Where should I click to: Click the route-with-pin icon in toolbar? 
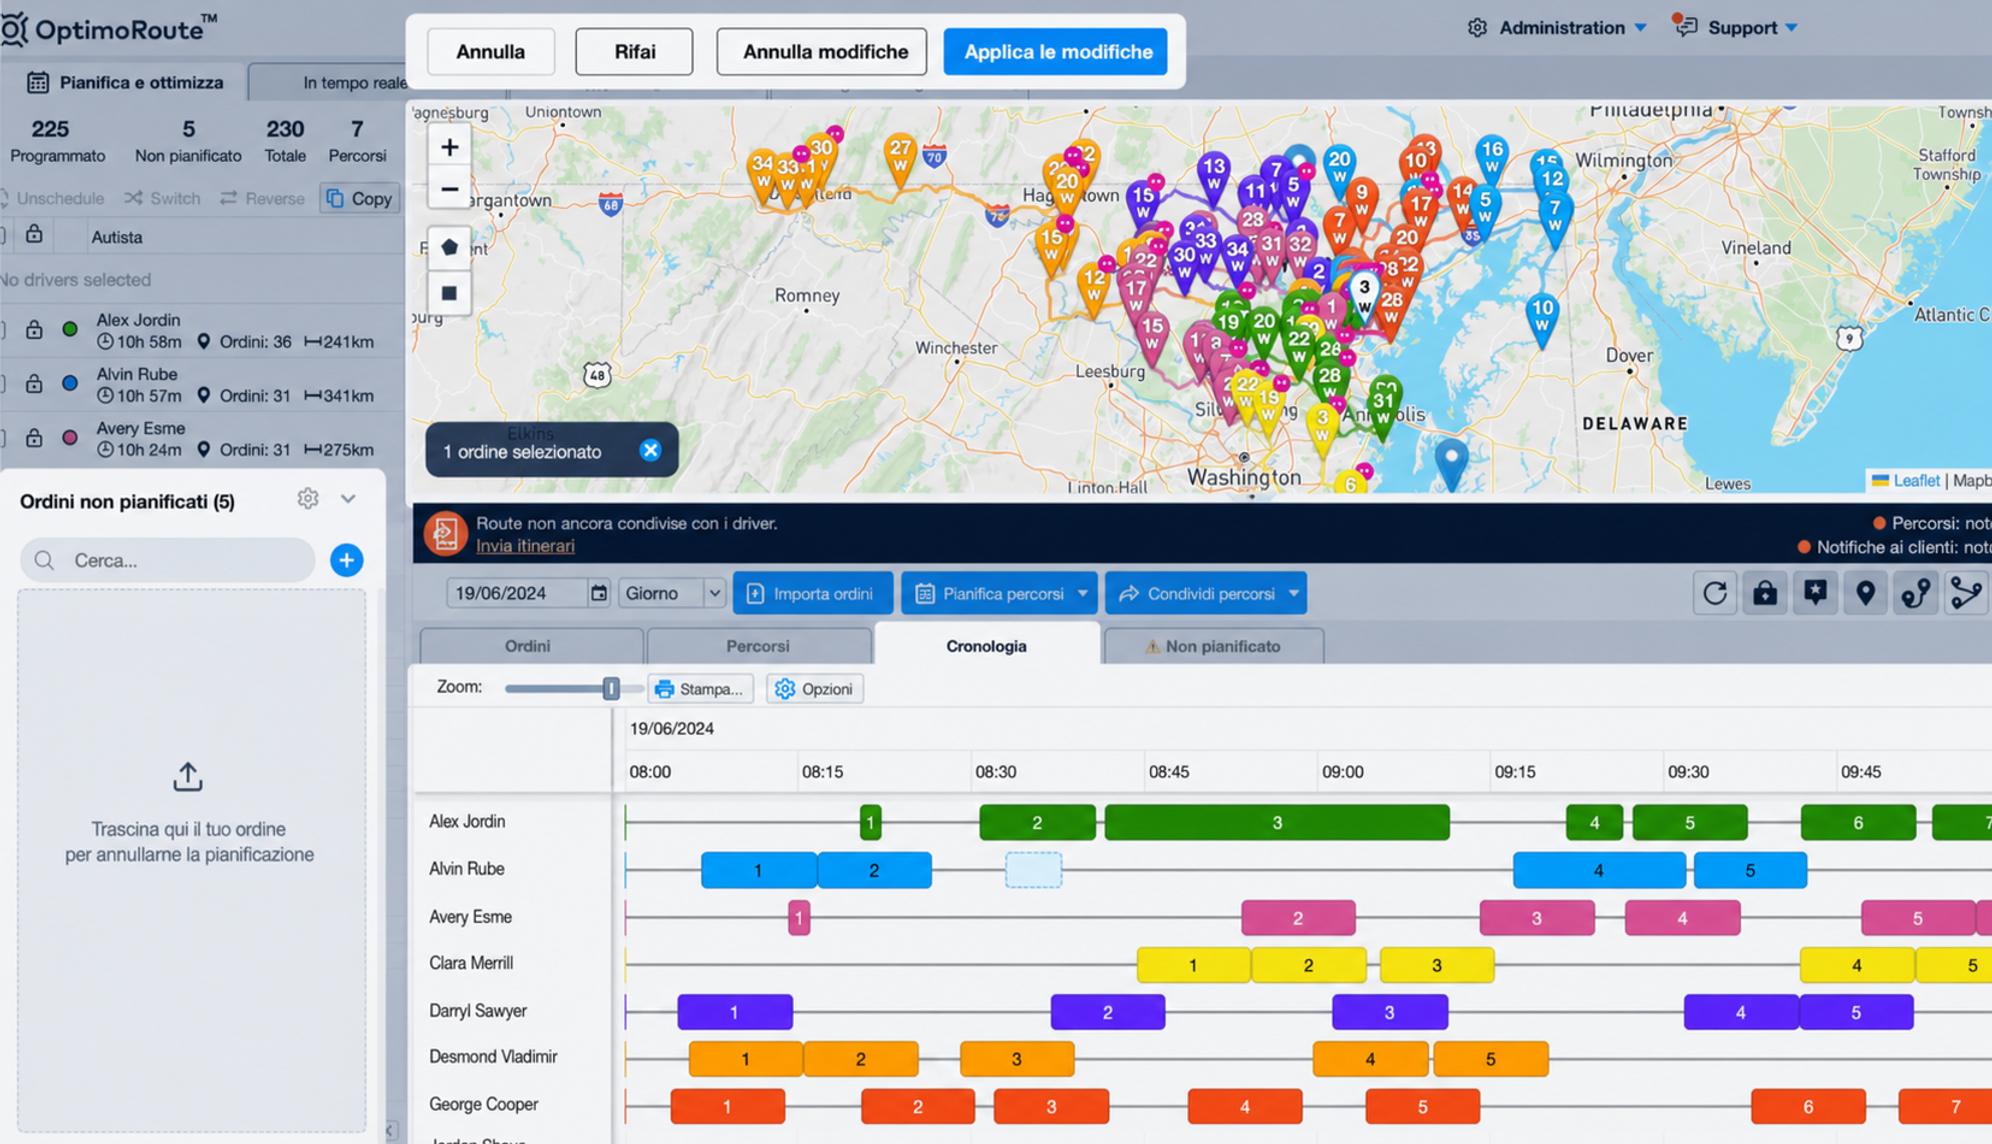[1915, 593]
